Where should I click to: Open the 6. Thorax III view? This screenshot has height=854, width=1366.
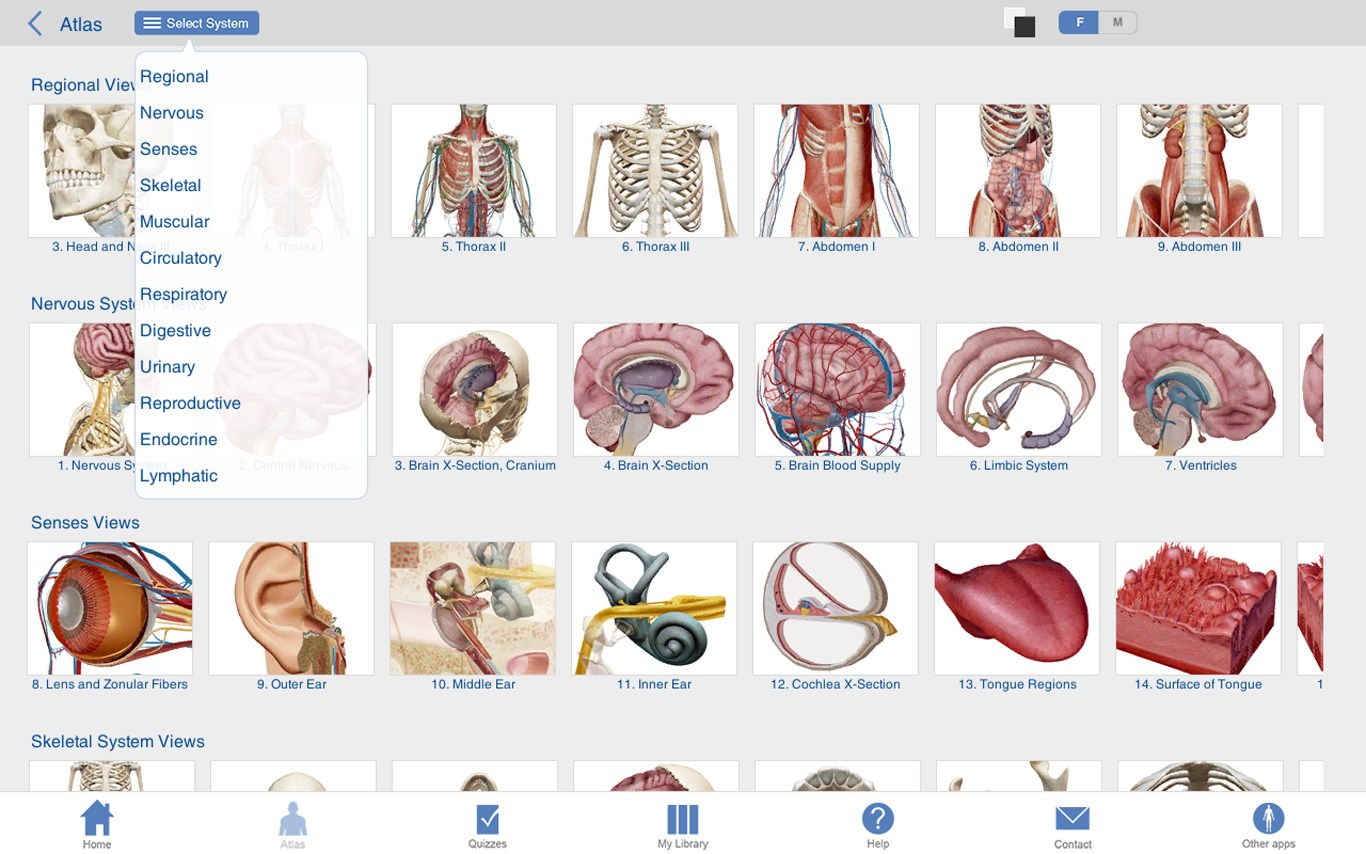click(655, 171)
